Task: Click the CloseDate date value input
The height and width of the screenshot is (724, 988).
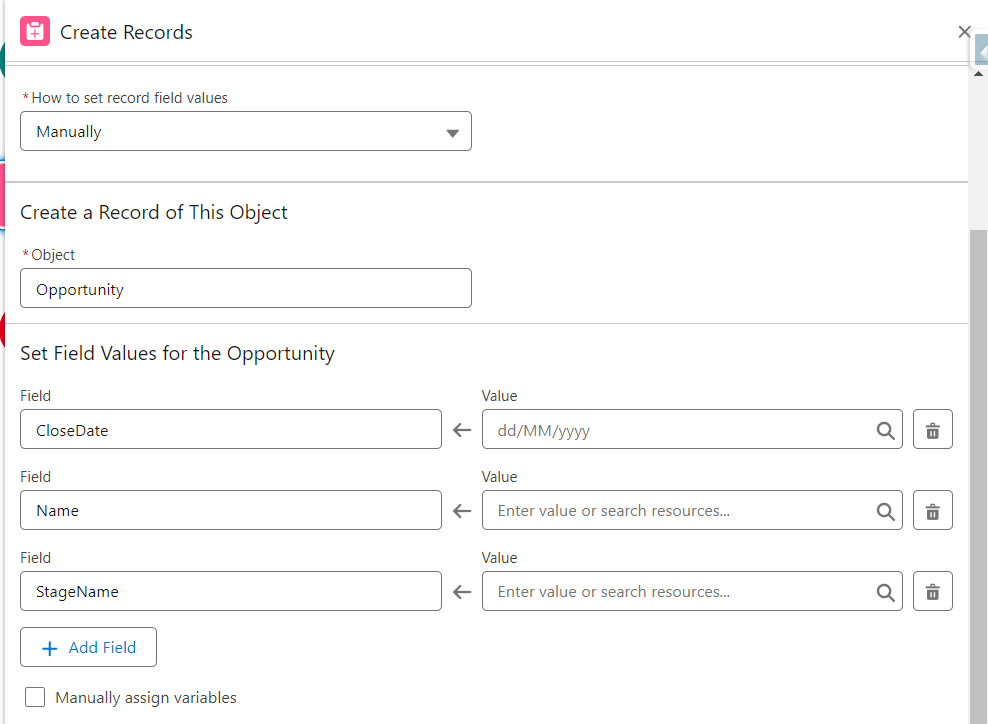Action: pyautogui.click(x=675, y=430)
